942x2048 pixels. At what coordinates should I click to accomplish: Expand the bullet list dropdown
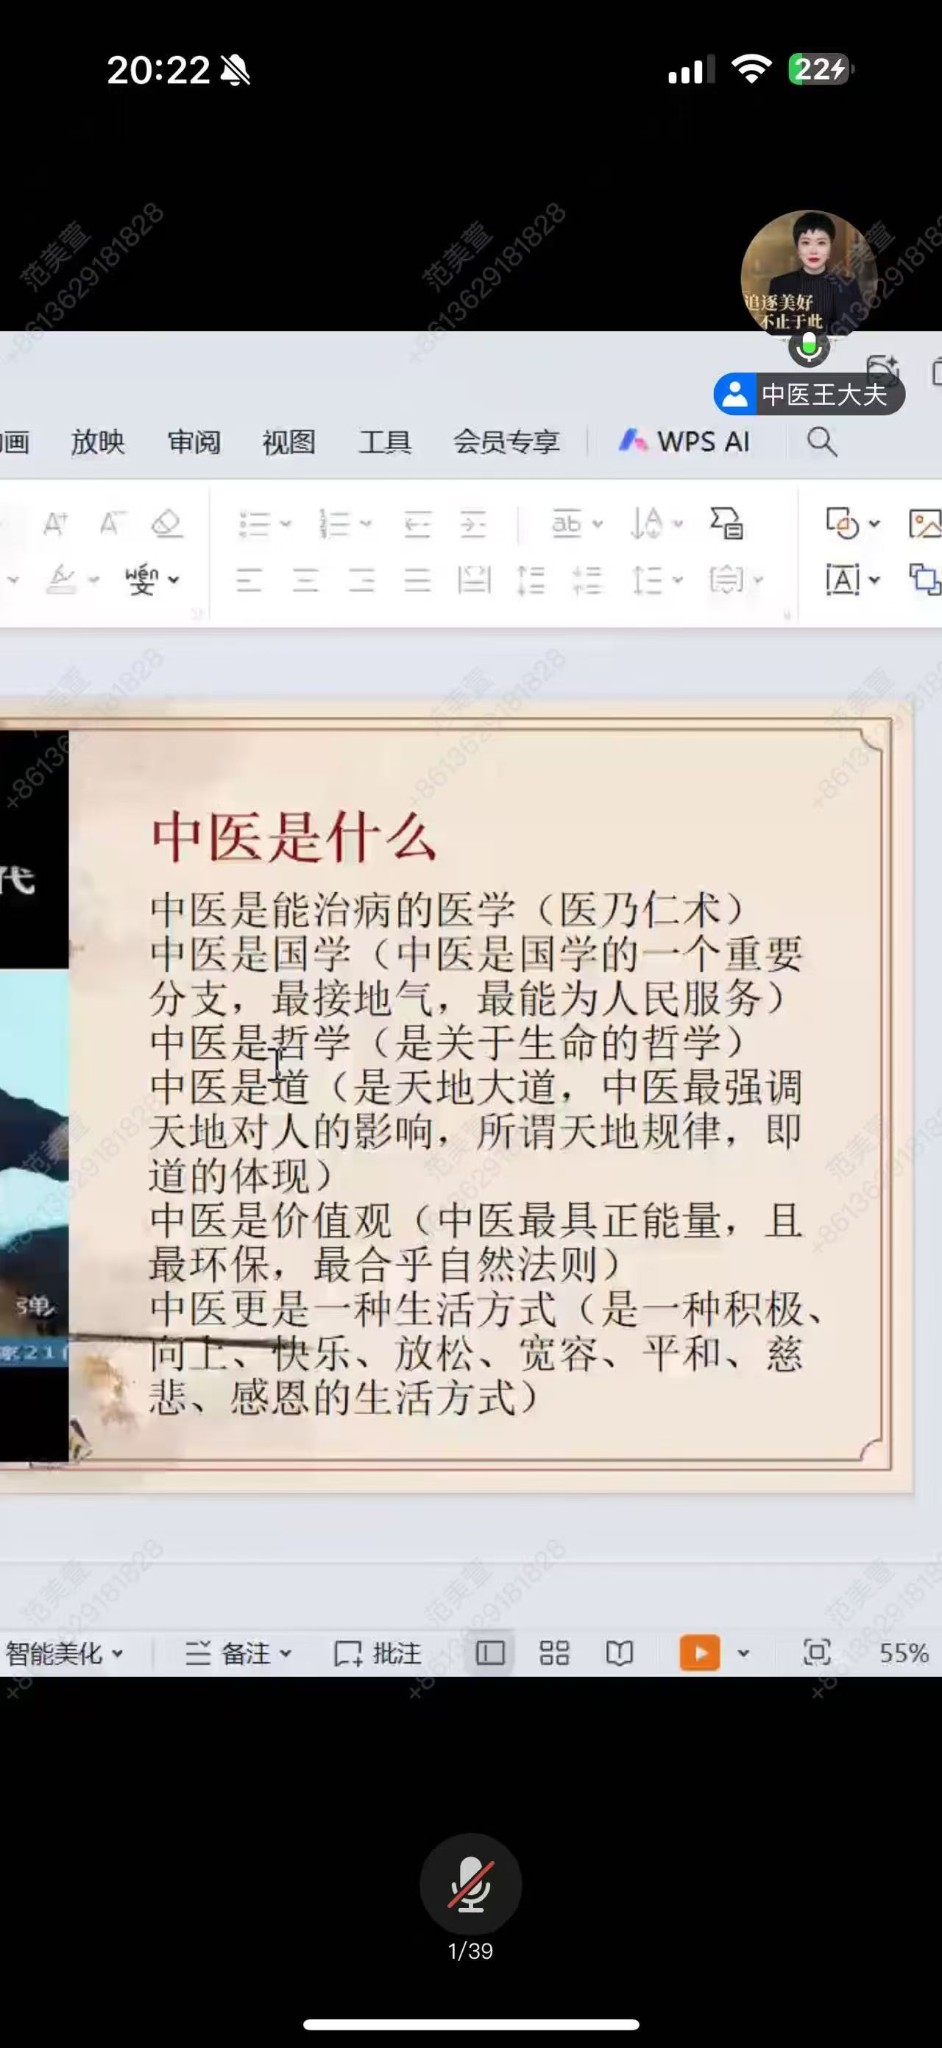[286, 523]
